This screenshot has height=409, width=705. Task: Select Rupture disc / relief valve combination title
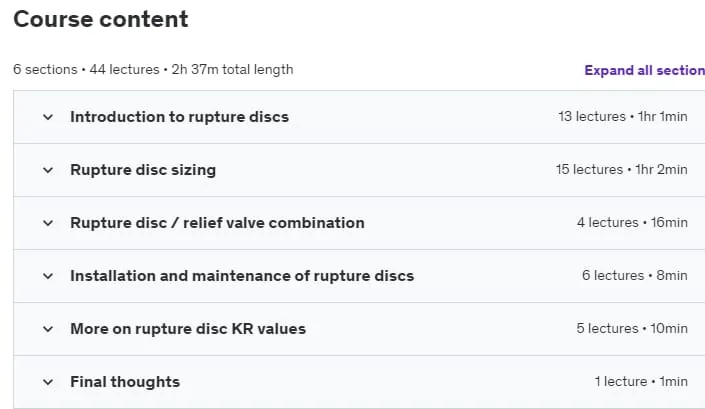click(217, 223)
